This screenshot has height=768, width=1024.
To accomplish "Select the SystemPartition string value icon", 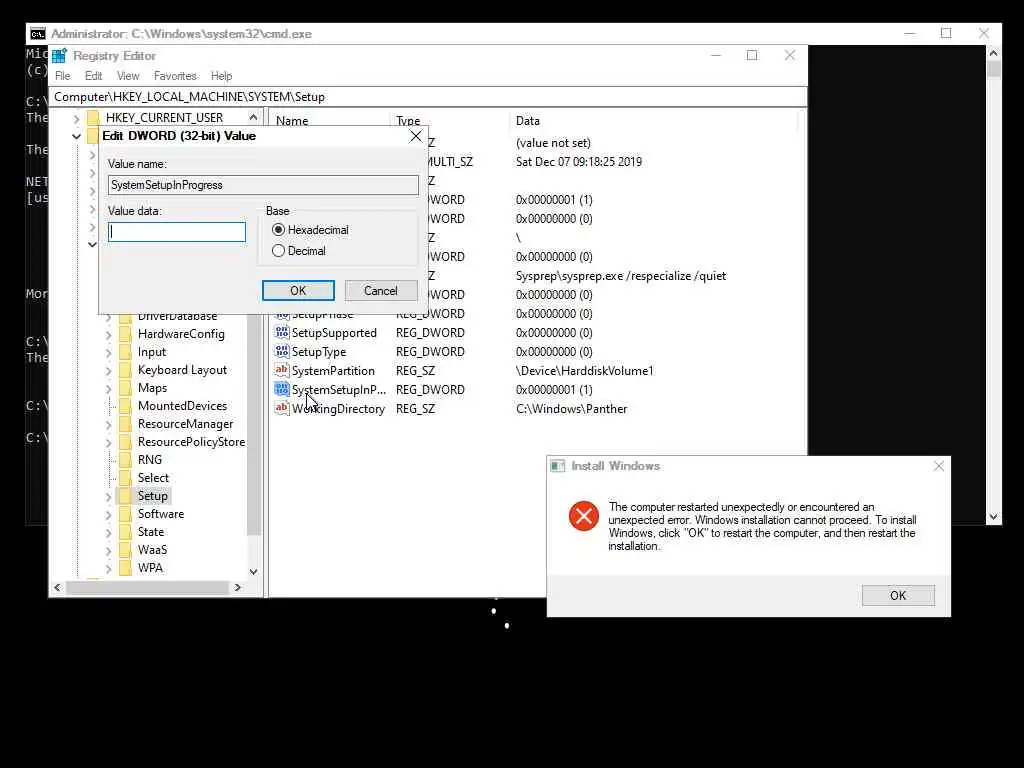I will pyautogui.click(x=281, y=370).
